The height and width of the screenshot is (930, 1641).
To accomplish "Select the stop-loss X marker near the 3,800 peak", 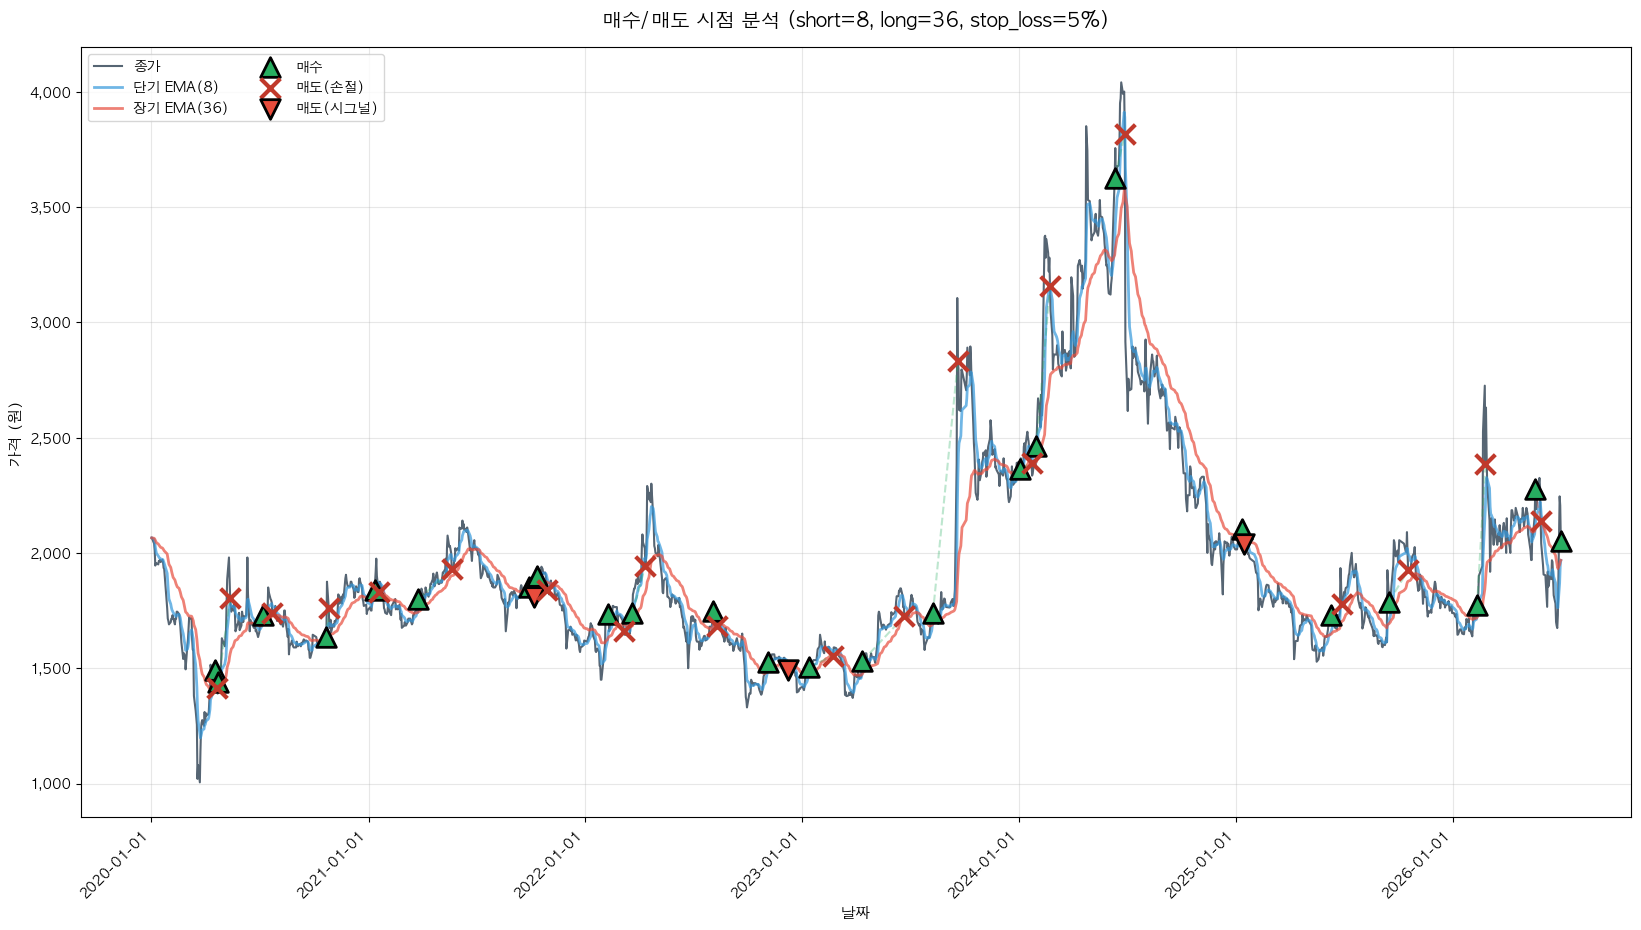I will (1125, 134).
